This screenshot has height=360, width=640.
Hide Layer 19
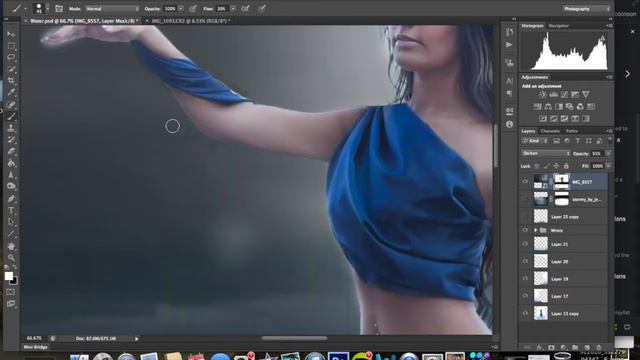pos(525,279)
